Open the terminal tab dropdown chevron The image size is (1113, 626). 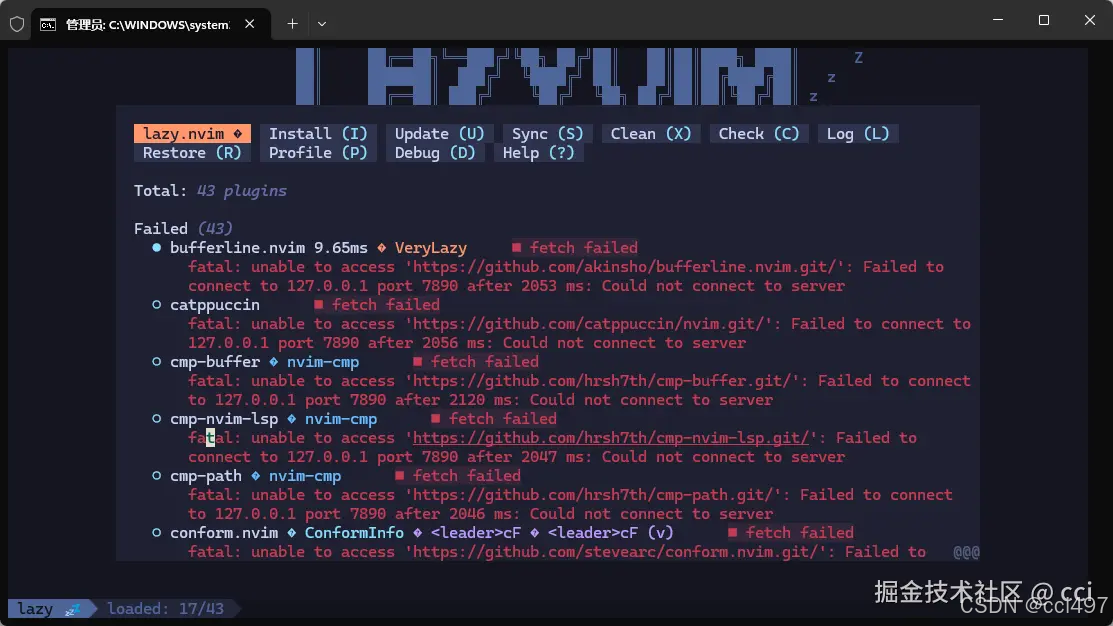pos(321,24)
